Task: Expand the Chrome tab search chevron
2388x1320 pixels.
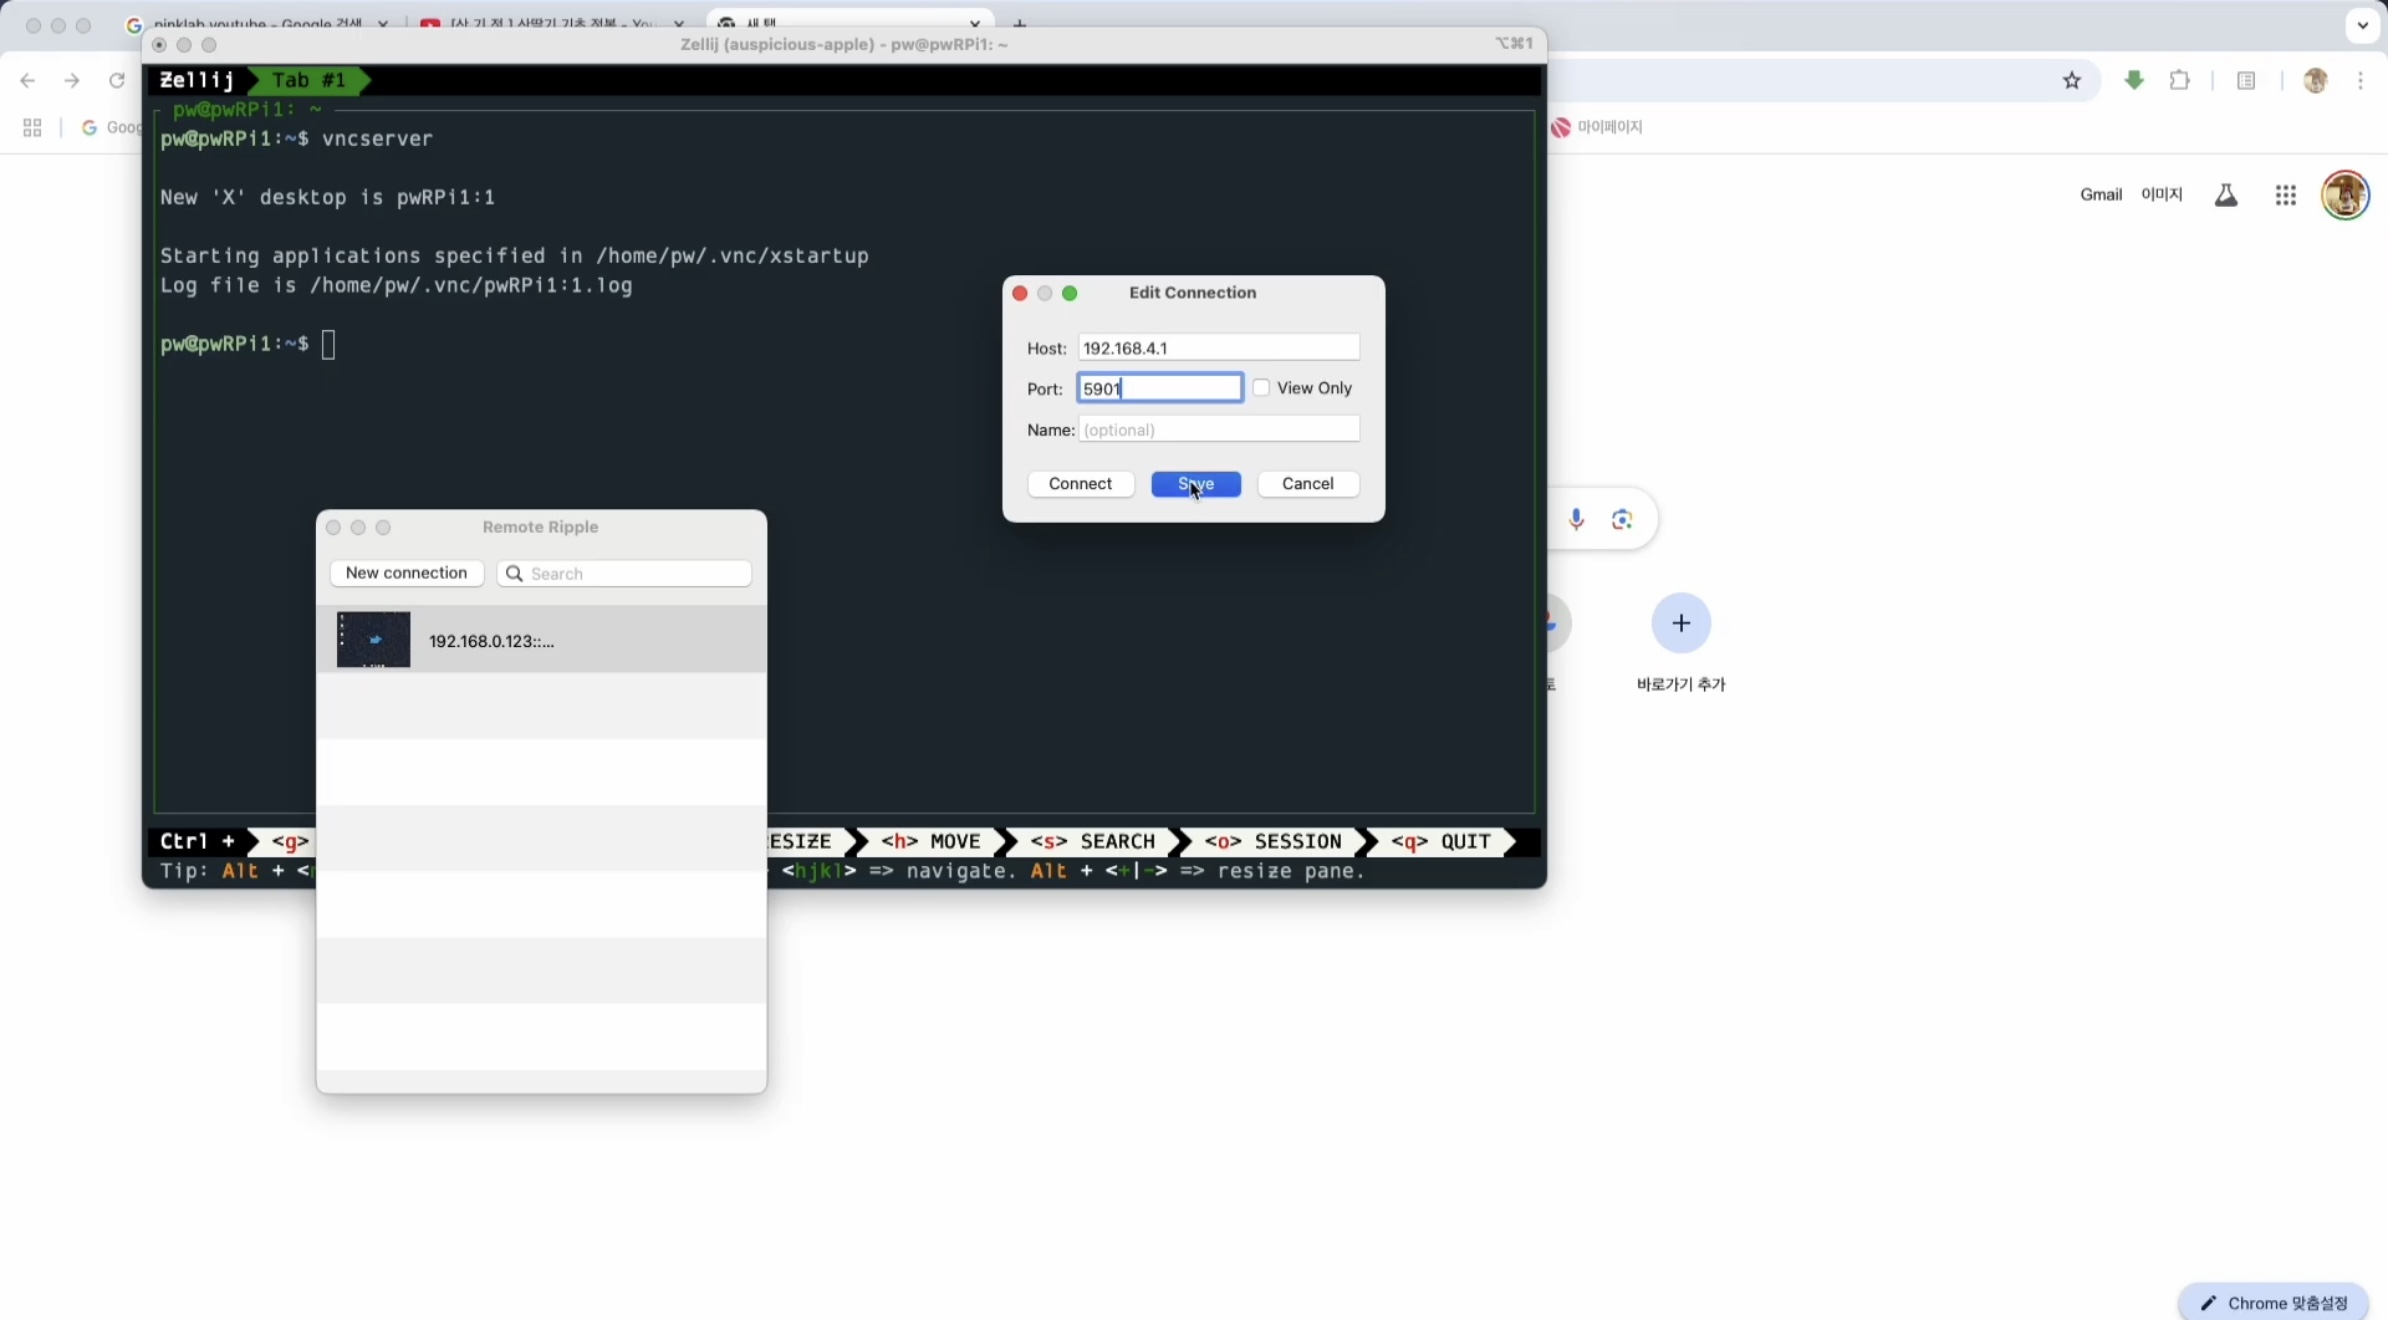Action: 2362,26
